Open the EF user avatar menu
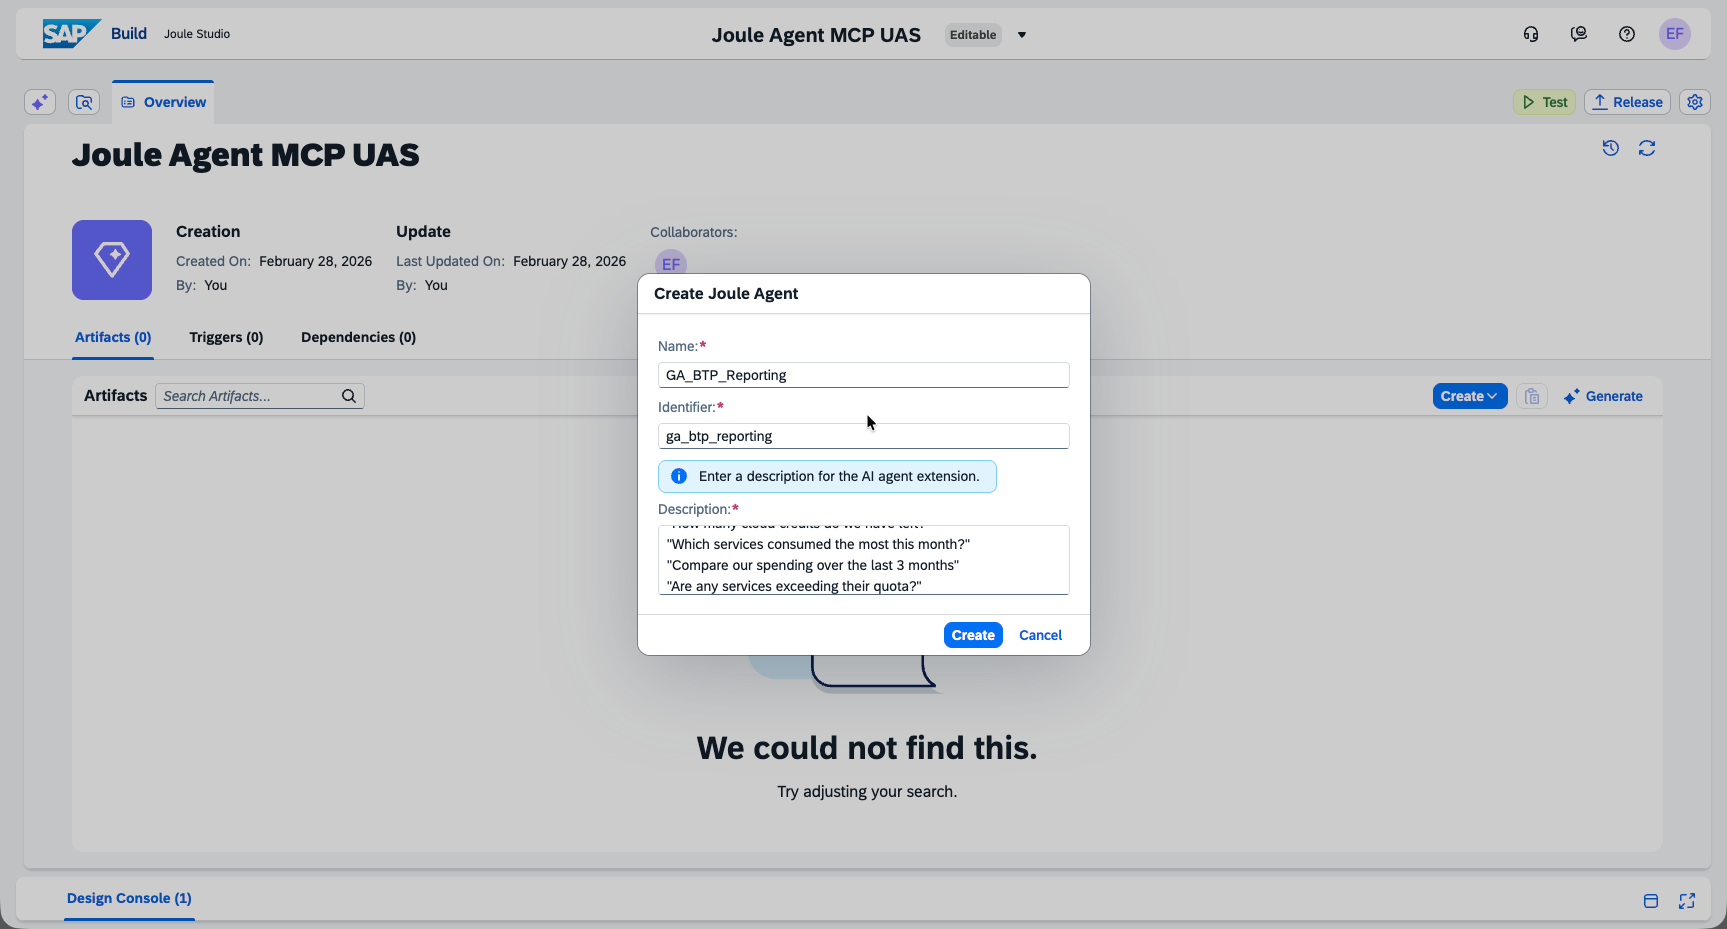Viewport: 1727px width, 929px height. pyautogui.click(x=1675, y=34)
